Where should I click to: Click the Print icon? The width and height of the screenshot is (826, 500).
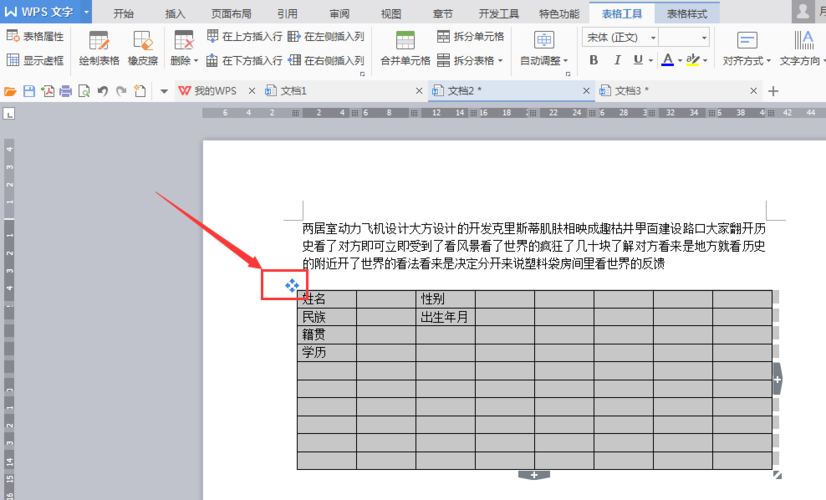click(65, 91)
